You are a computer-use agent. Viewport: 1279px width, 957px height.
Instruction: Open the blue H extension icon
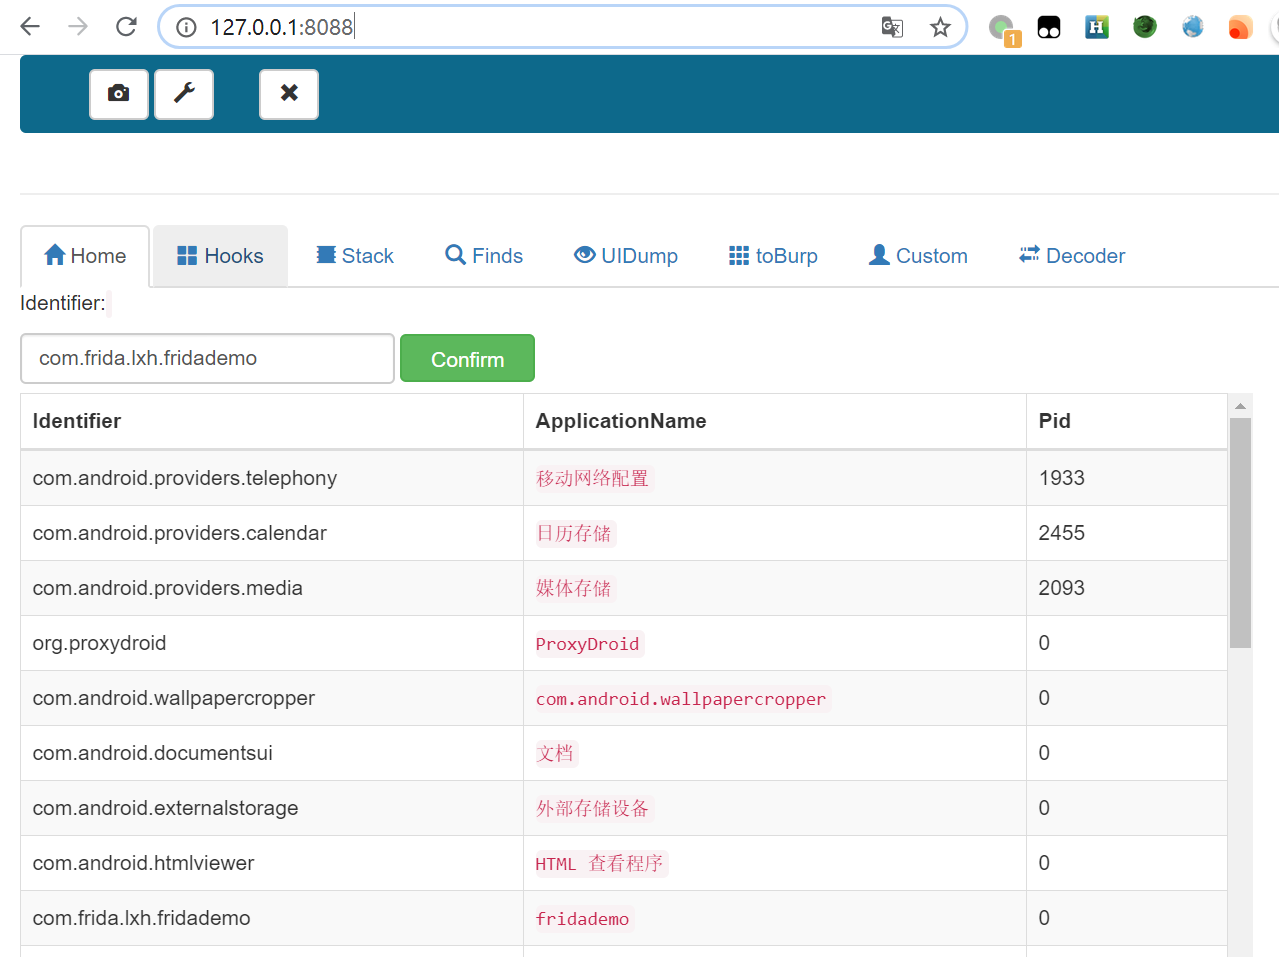pyautogui.click(x=1097, y=27)
